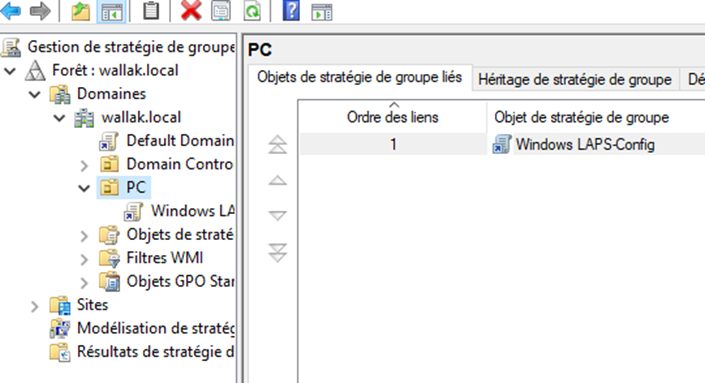
Task: Select the PC organizational unit
Action: click(136, 187)
